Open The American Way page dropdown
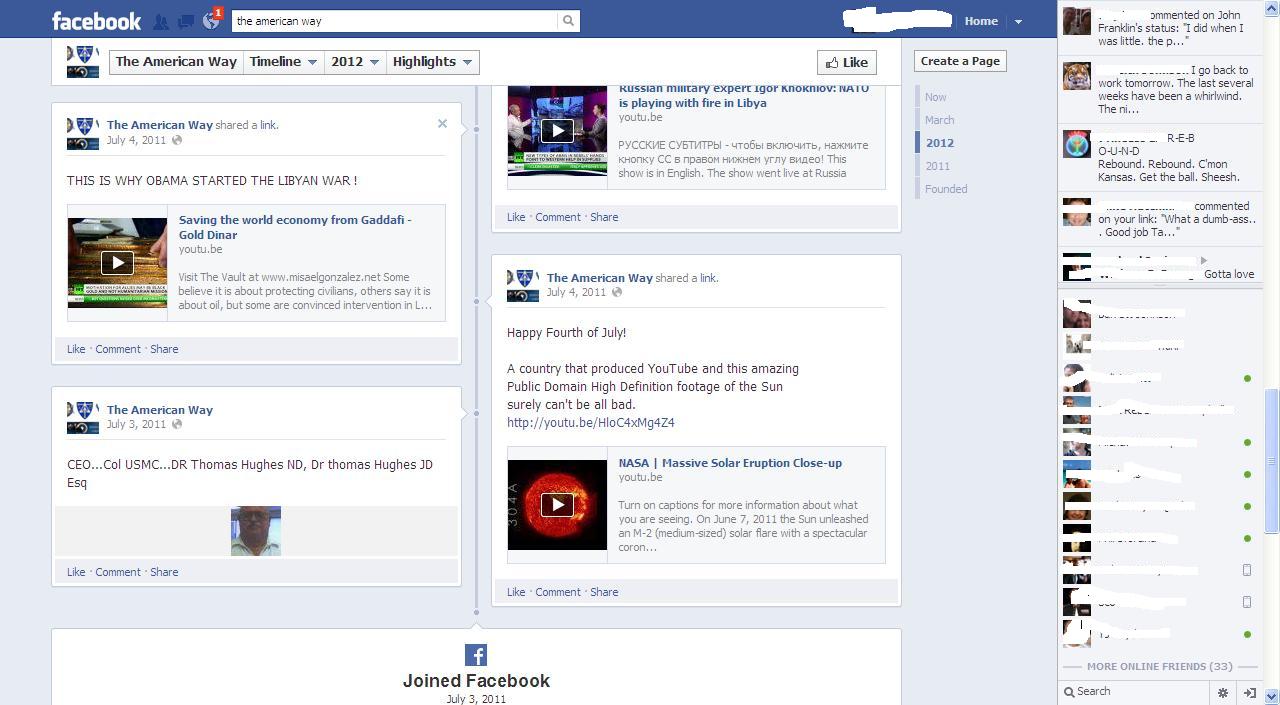The image size is (1280, 705). [176, 62]
